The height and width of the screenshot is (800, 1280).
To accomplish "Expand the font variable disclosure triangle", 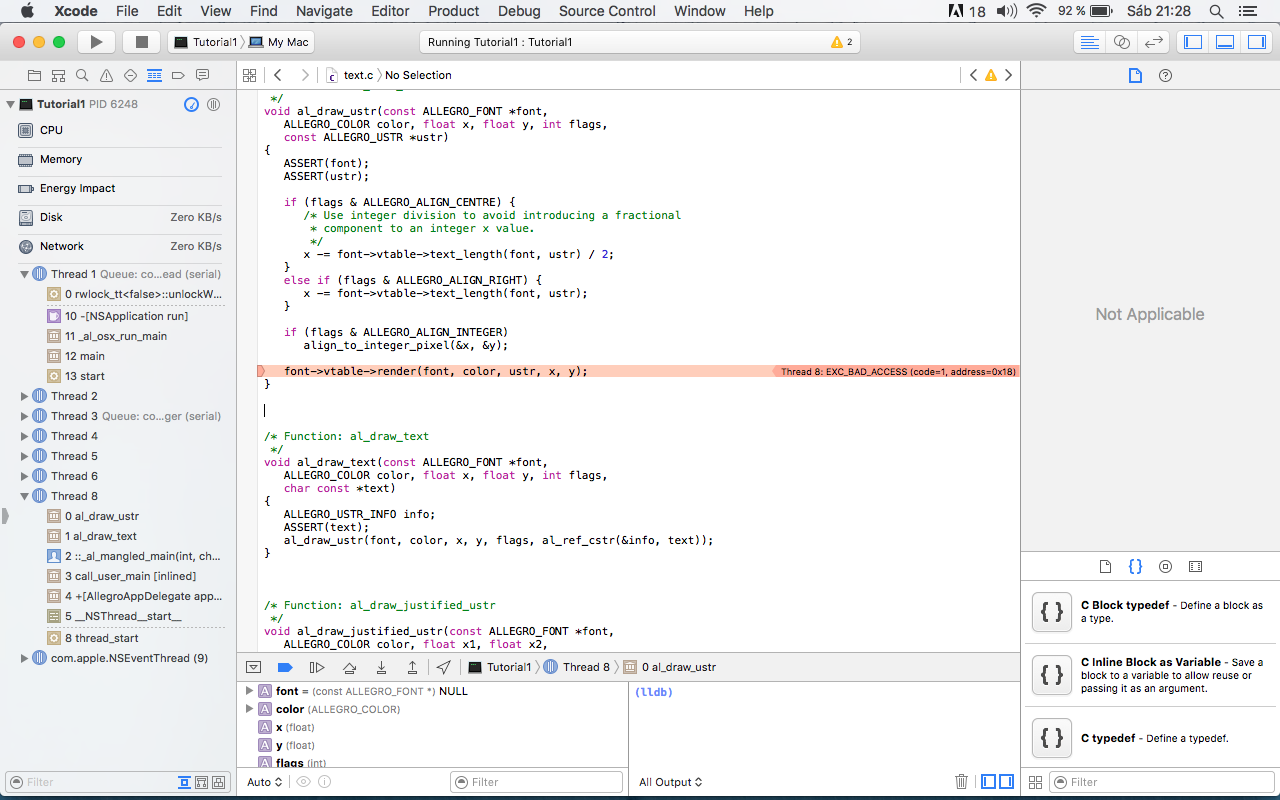I will click(250, 691).
